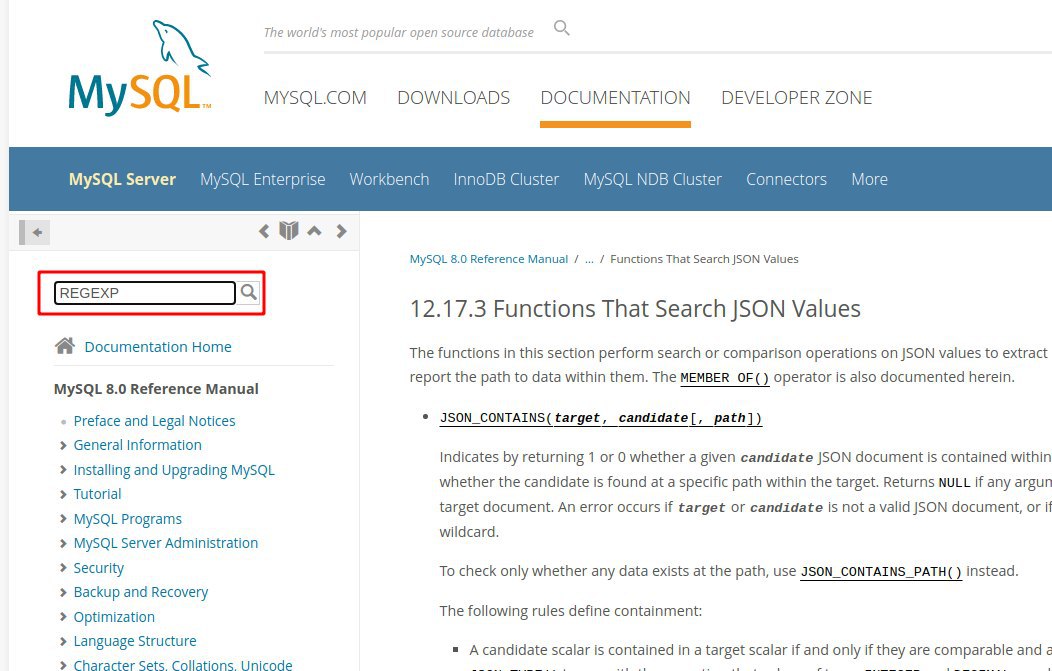Expand the Tutorial tree arrow

click(63, 494)
